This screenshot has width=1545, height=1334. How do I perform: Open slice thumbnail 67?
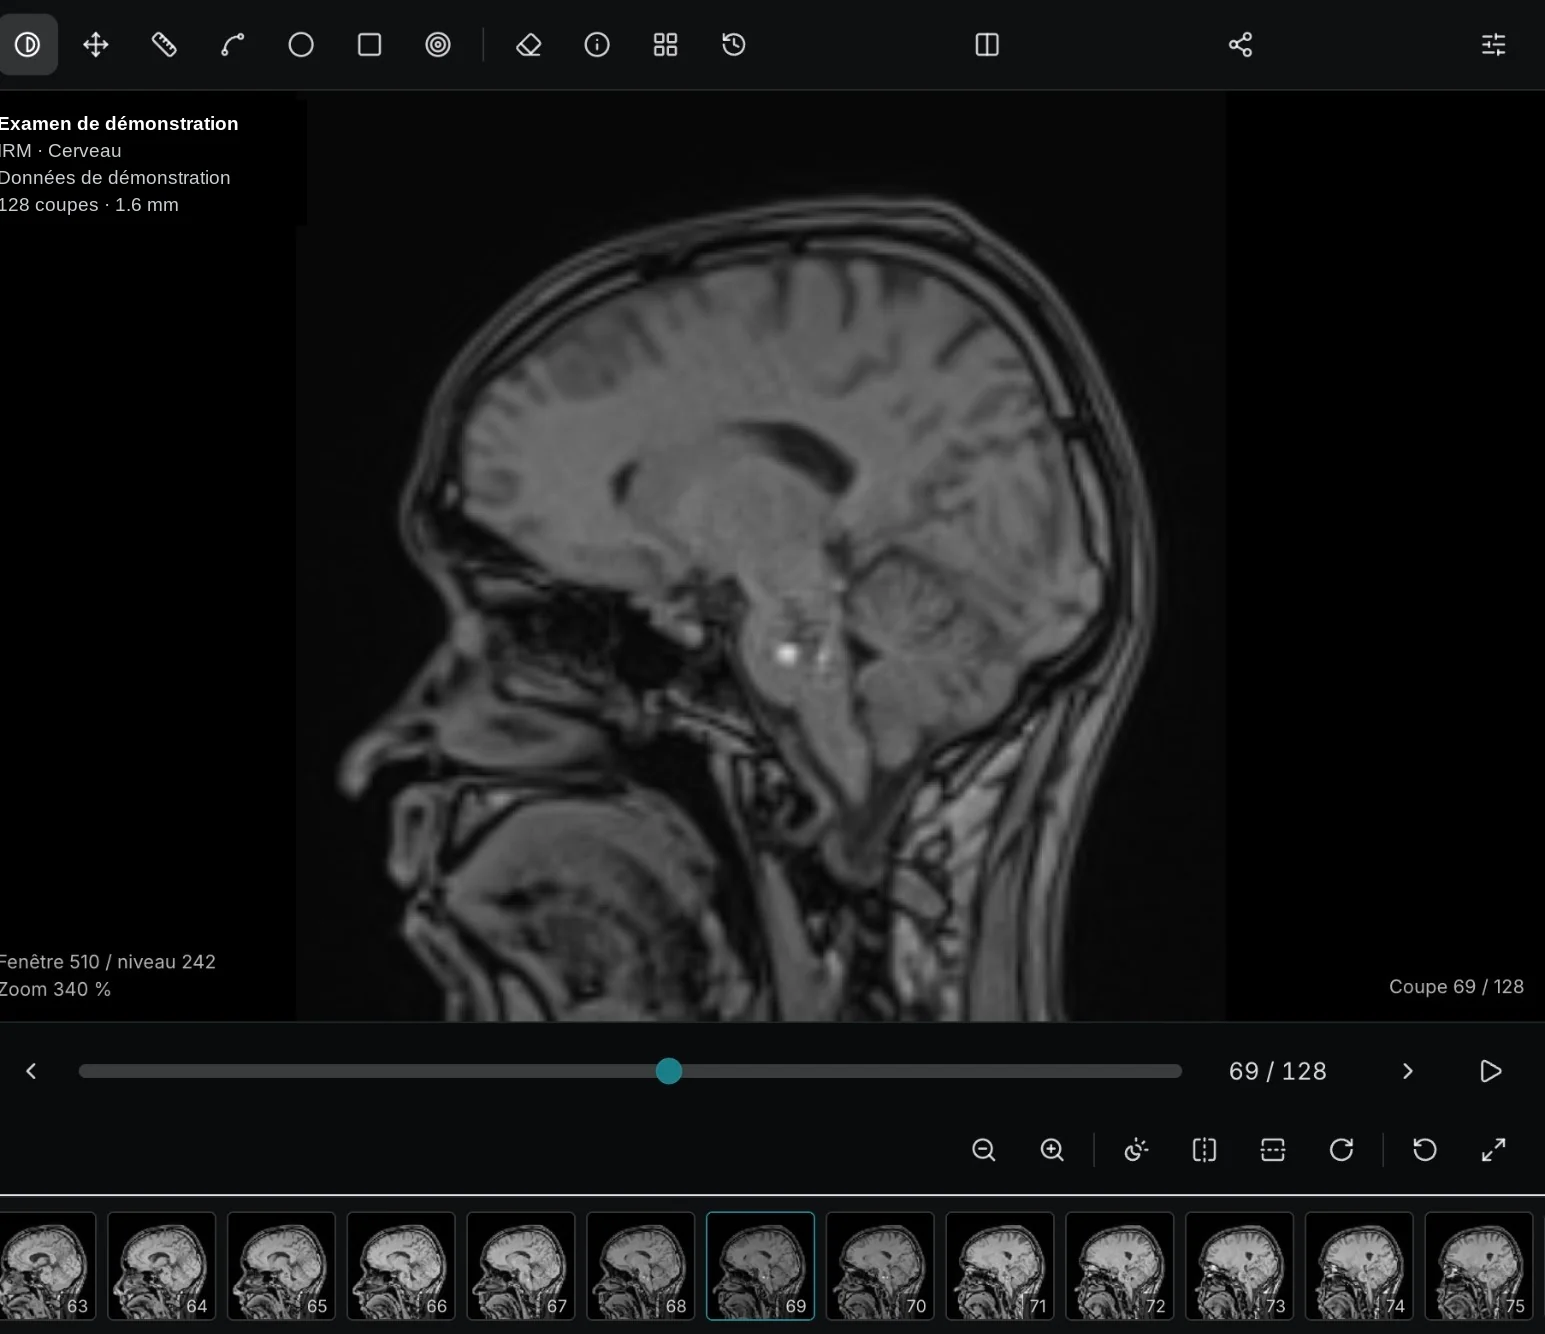tap(521, 1266)
